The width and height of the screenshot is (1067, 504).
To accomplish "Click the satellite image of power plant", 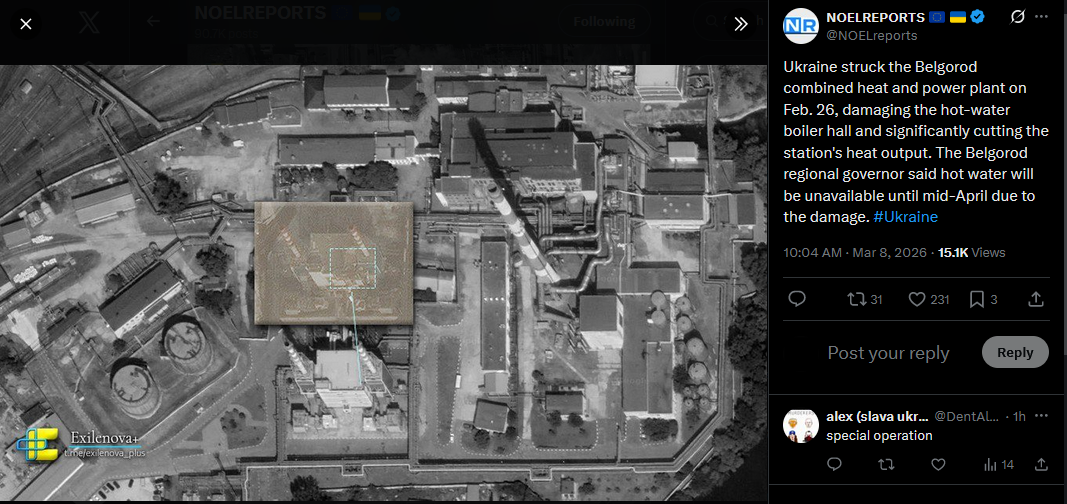I will [384, 283].
